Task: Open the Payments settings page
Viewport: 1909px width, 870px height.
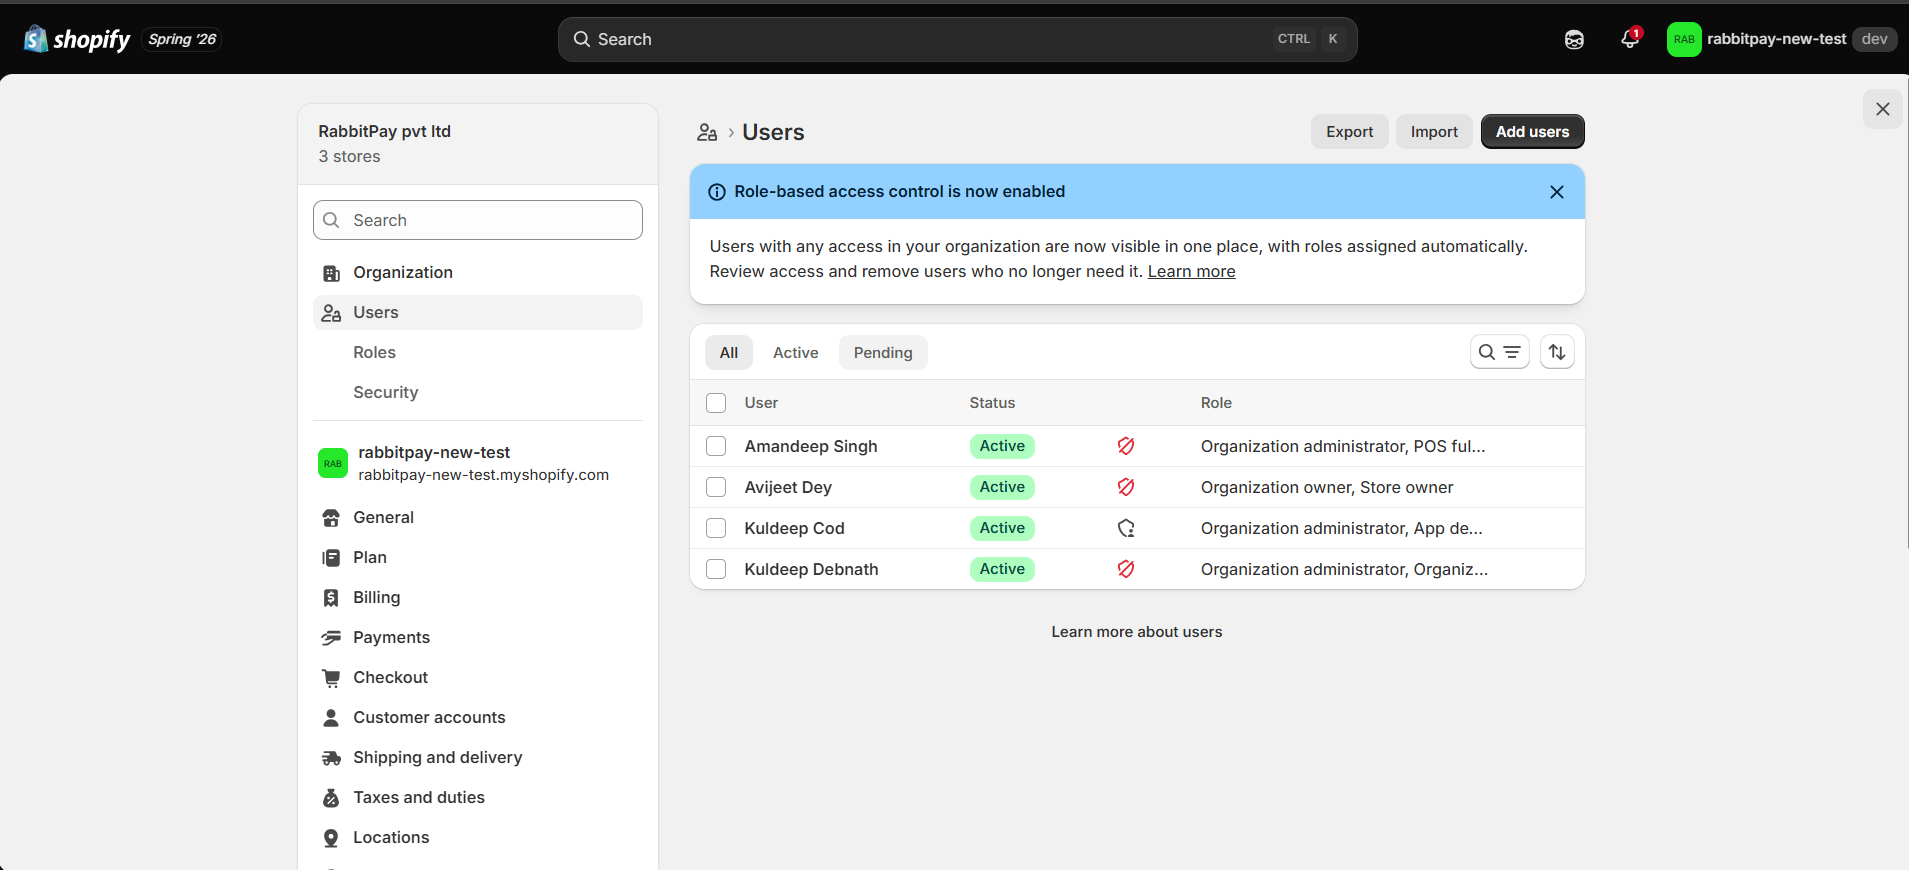Action: (478, 638)
